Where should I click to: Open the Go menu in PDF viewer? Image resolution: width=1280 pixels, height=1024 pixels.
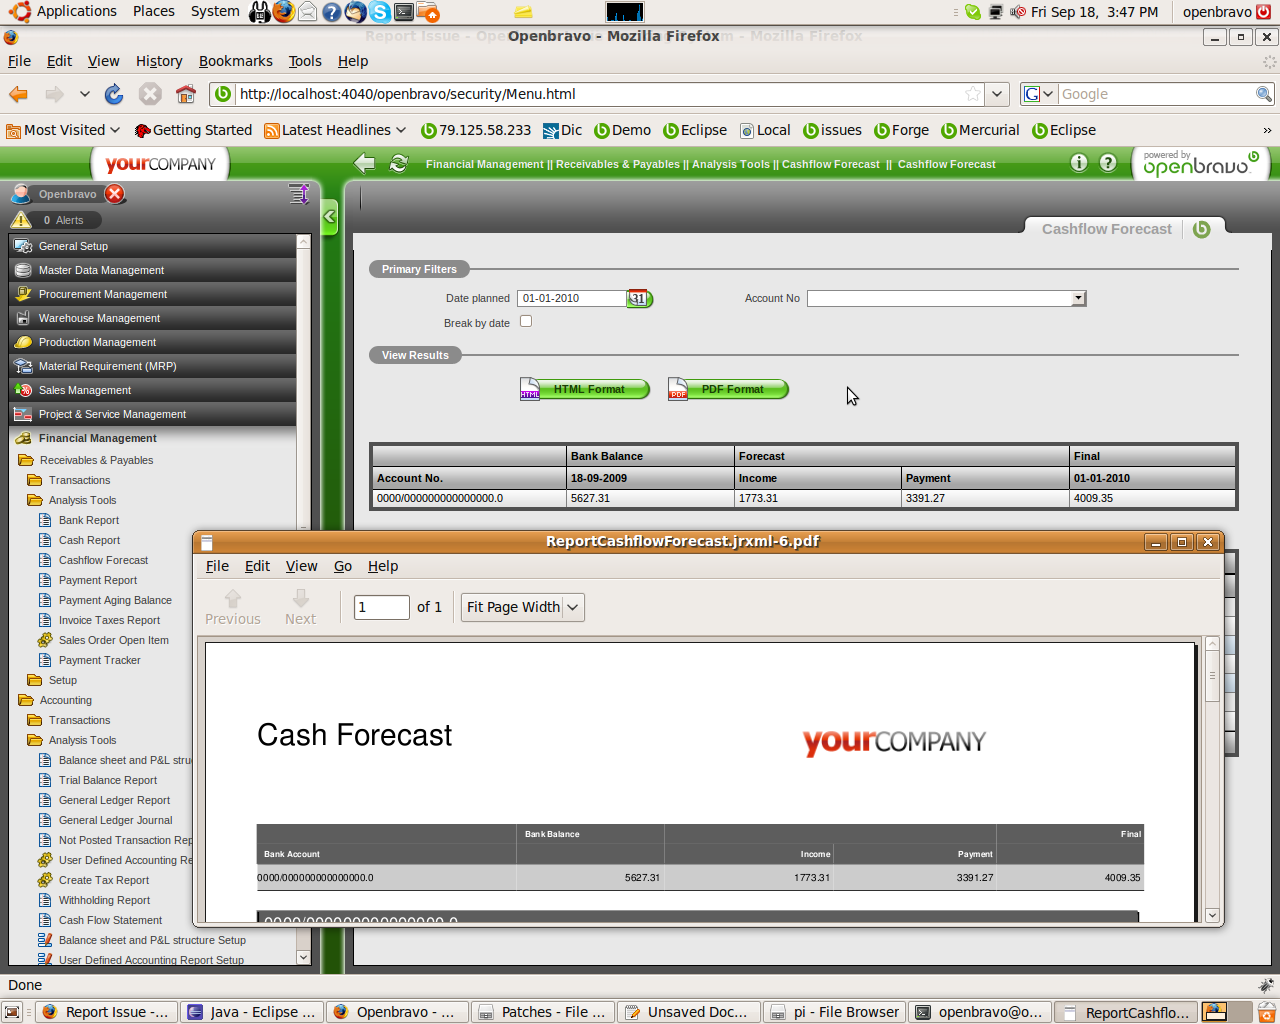pyautogui.click(x=342, y=566)
